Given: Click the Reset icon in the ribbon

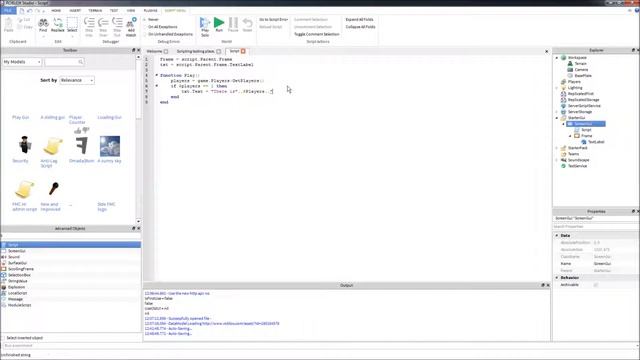Looking at the screenshot, I should pyautogui.click(x=247, y=22).
